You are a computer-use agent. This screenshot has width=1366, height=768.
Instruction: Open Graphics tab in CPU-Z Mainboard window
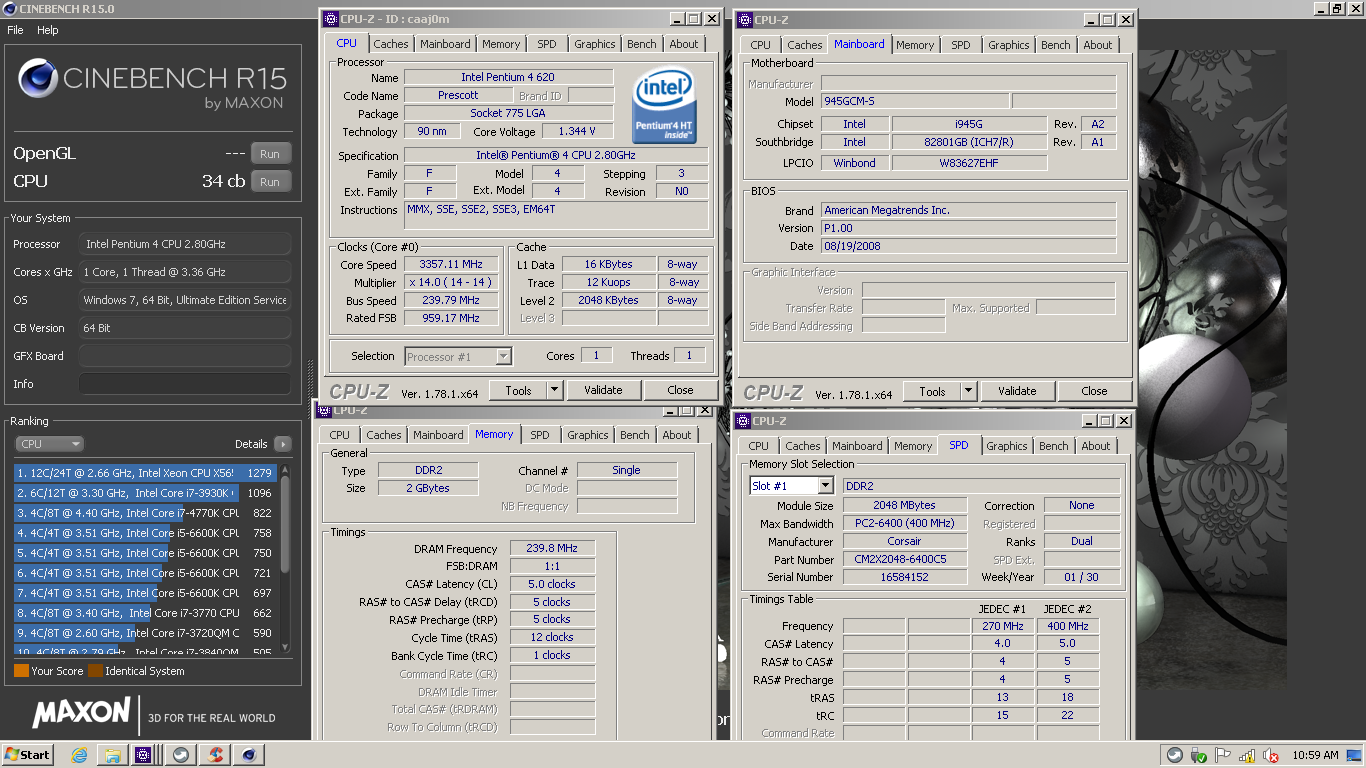tap(1009, 45)
